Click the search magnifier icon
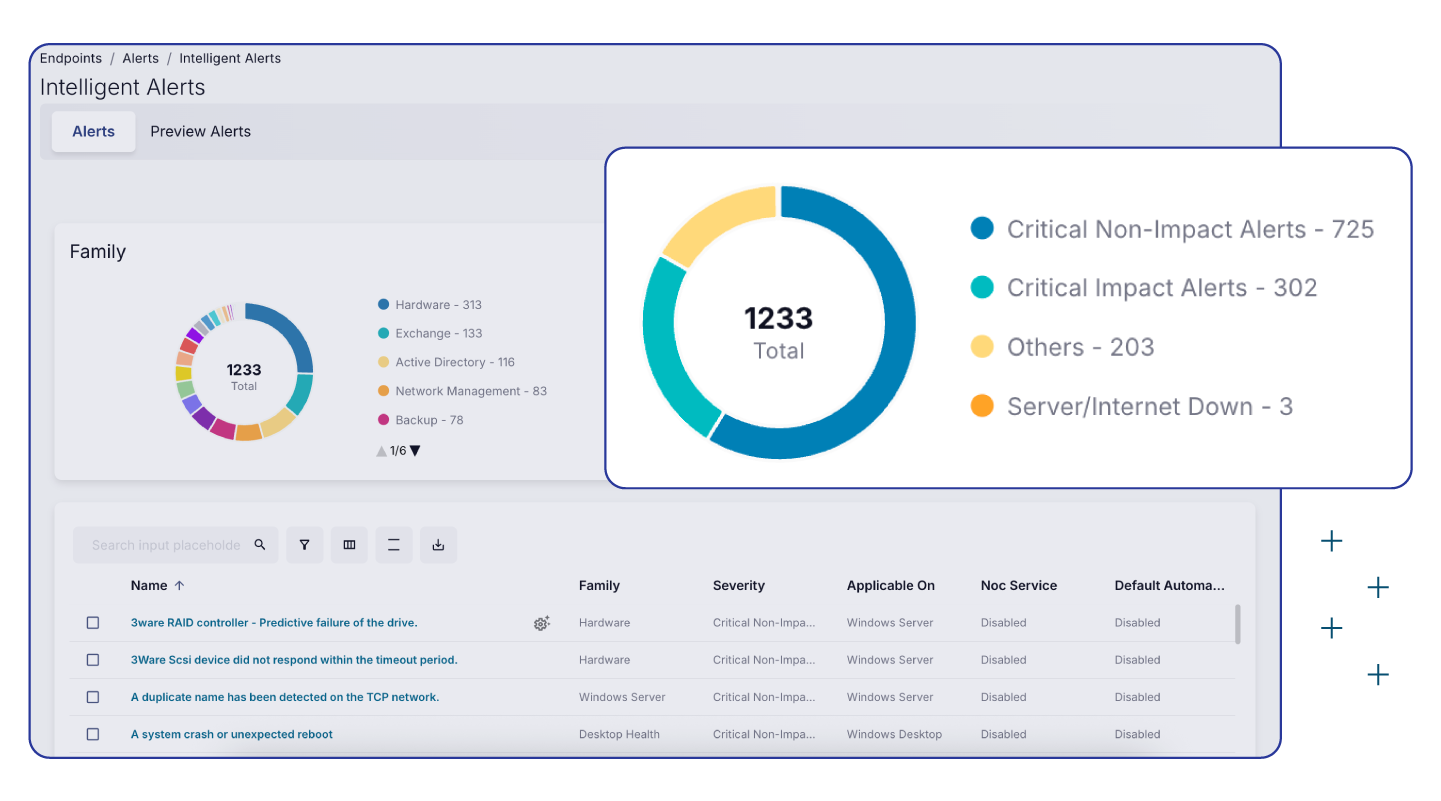The image size is (1441, 801). [x=260, y=545]
